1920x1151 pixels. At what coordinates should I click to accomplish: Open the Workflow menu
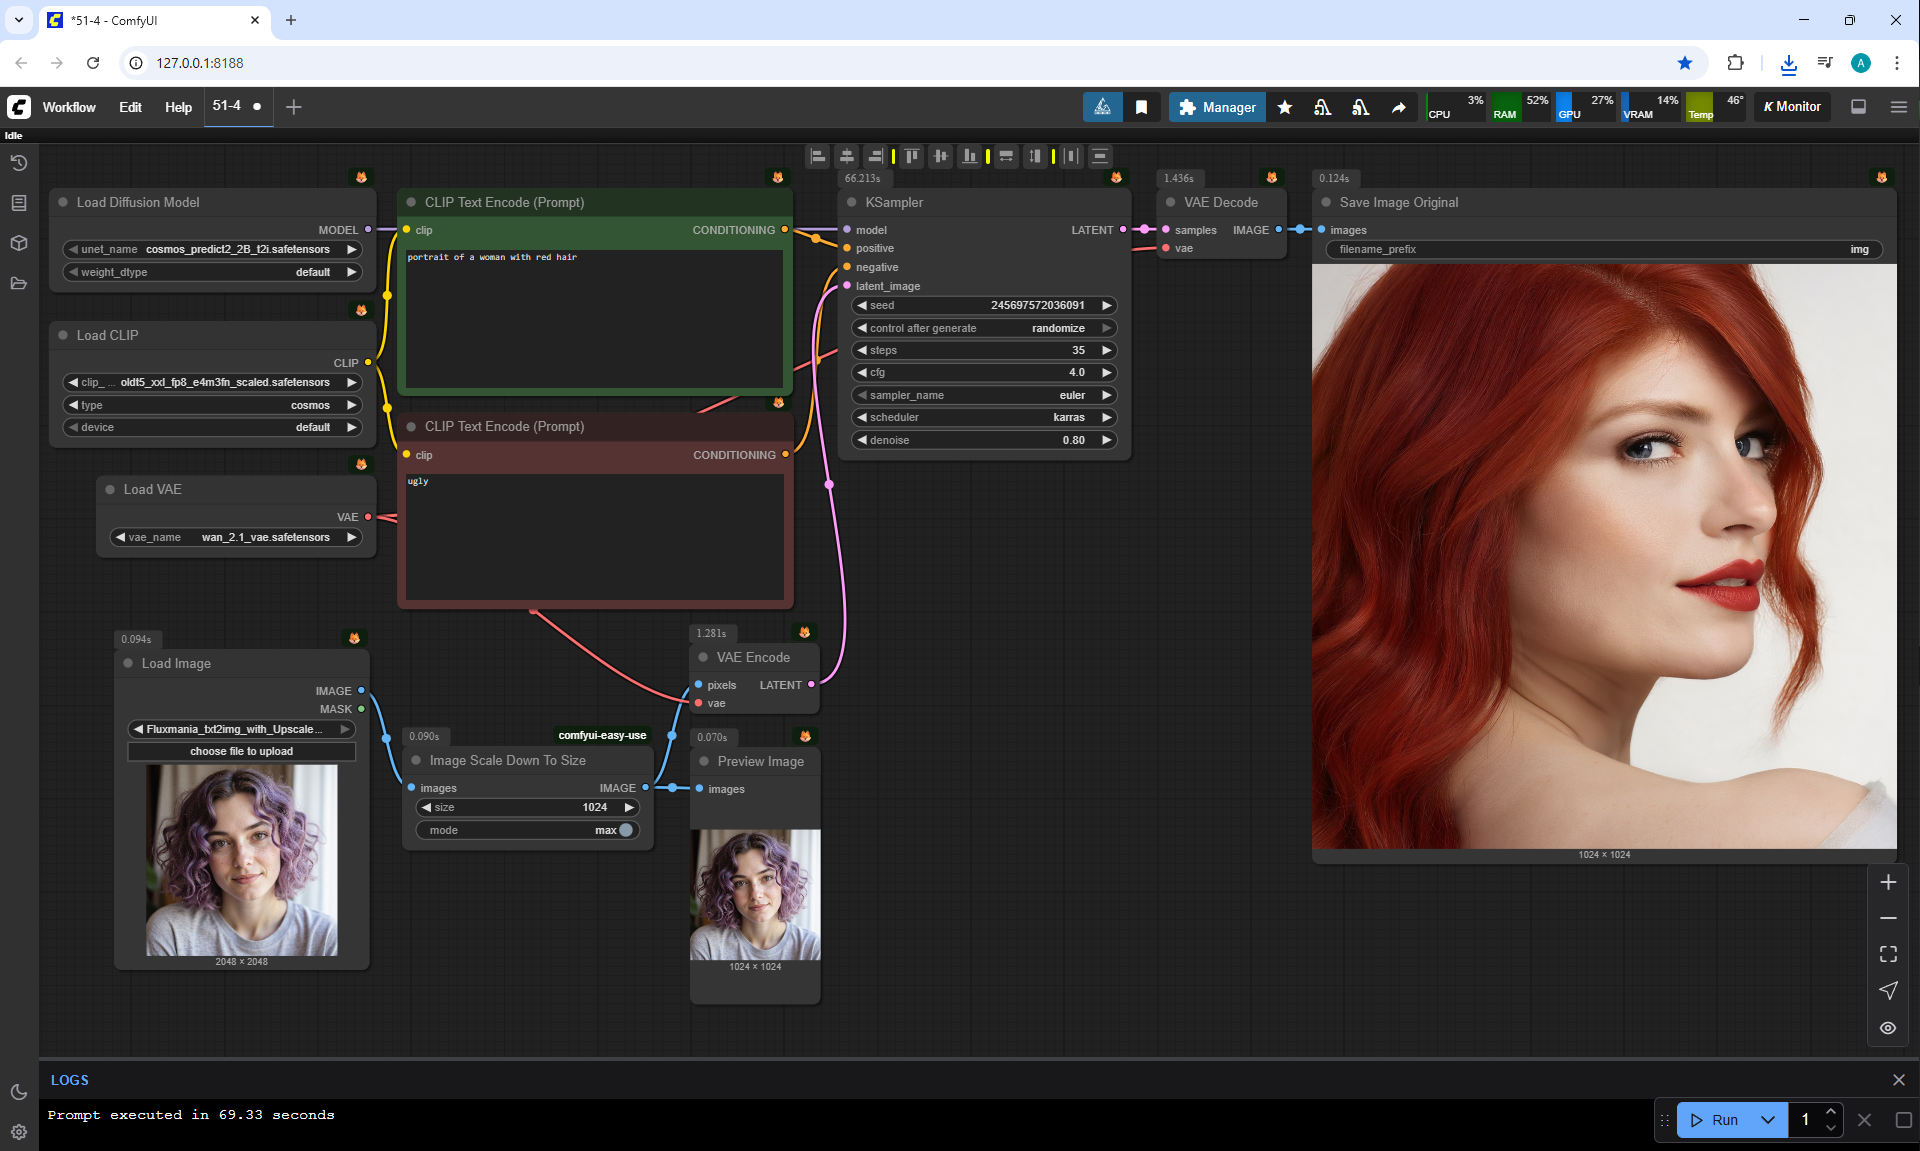pyautogui.click(x=69, y=107)
